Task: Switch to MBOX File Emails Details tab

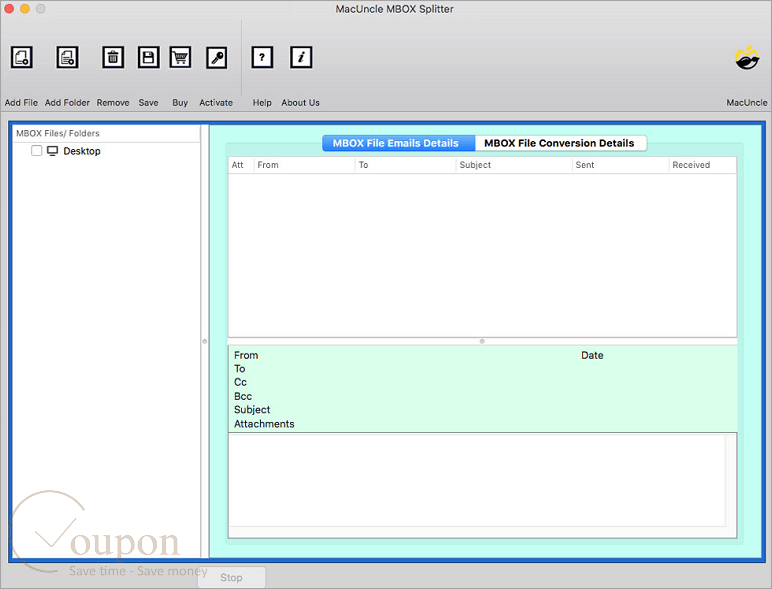Action: coord(398,143)
